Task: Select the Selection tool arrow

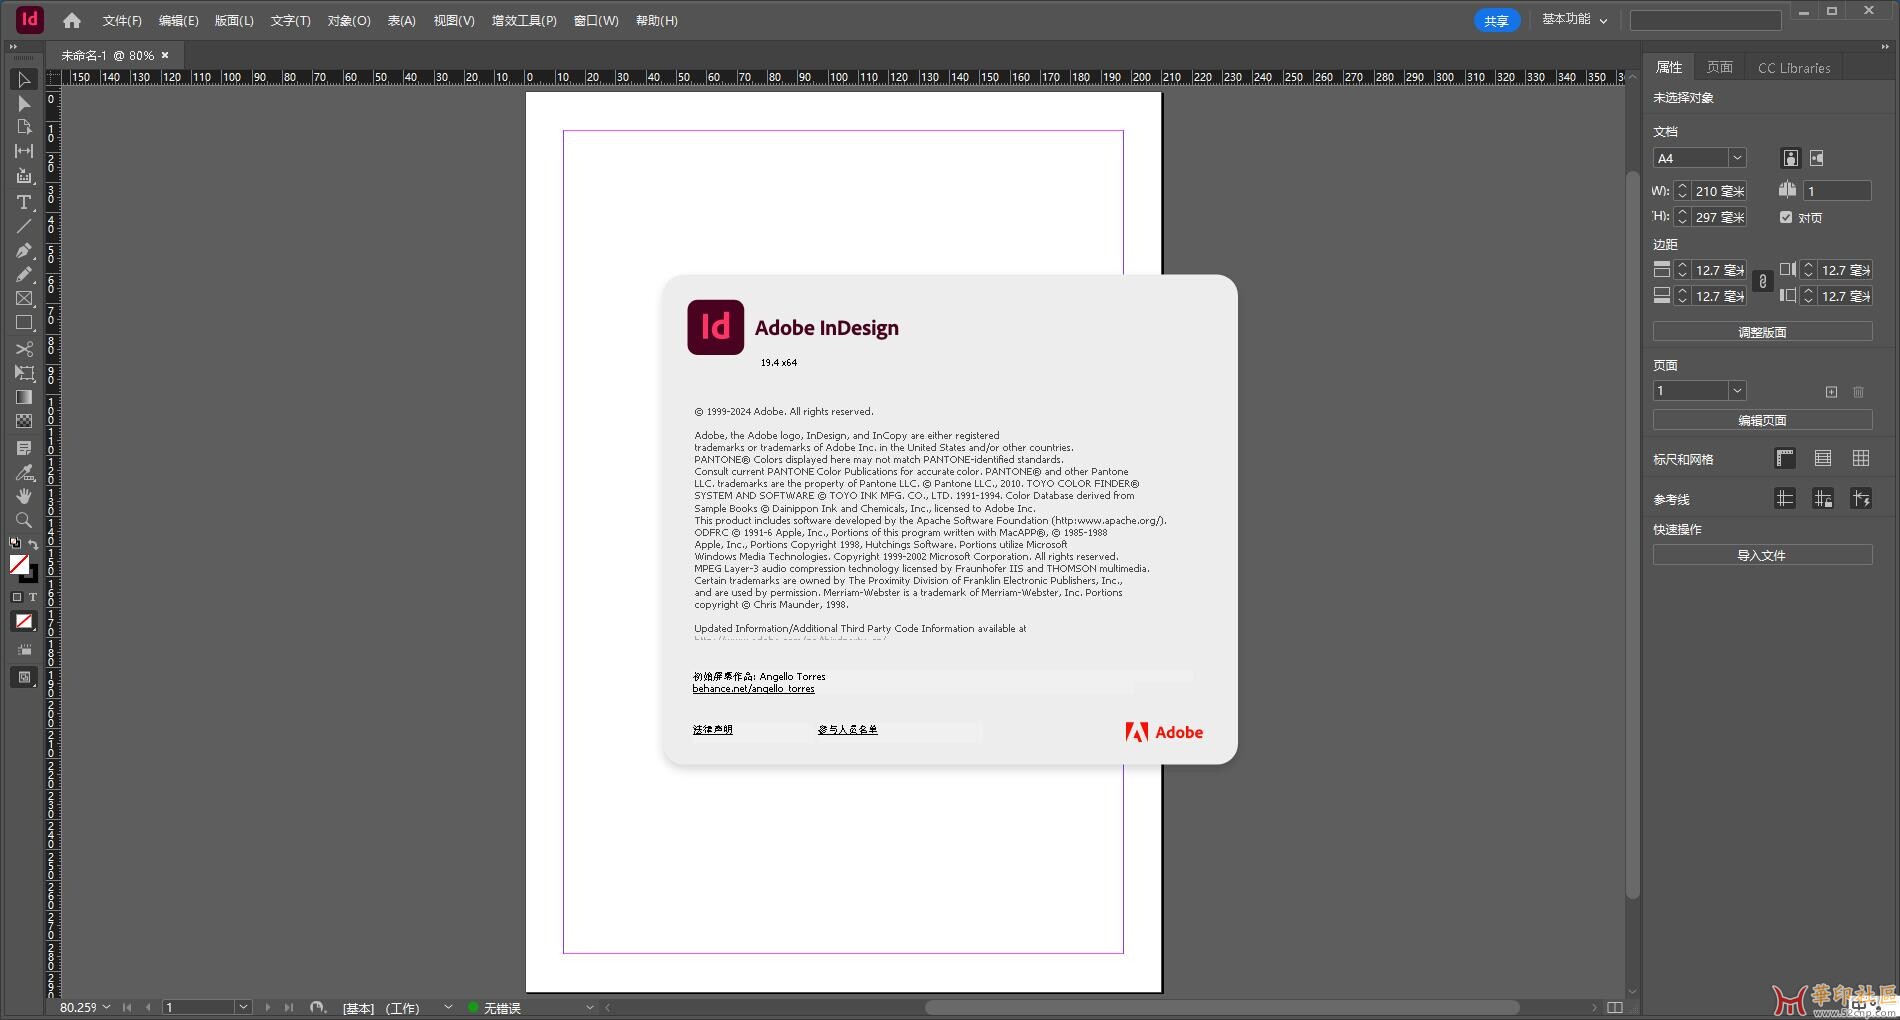Action: (x=24, y=80)
